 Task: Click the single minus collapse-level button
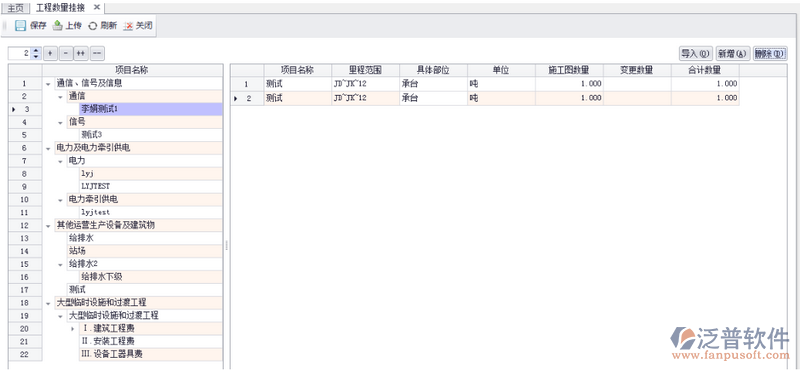click(x=66, y=53)
